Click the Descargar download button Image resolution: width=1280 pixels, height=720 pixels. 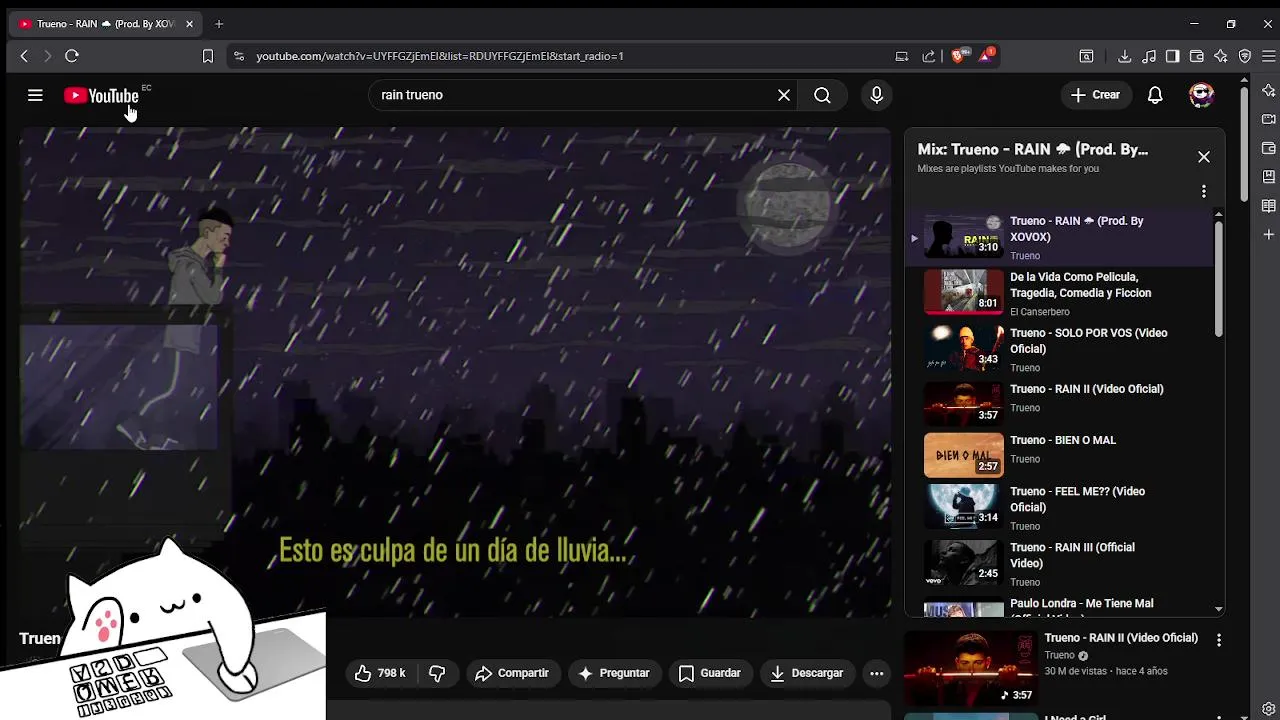click(x=807, y=673)
